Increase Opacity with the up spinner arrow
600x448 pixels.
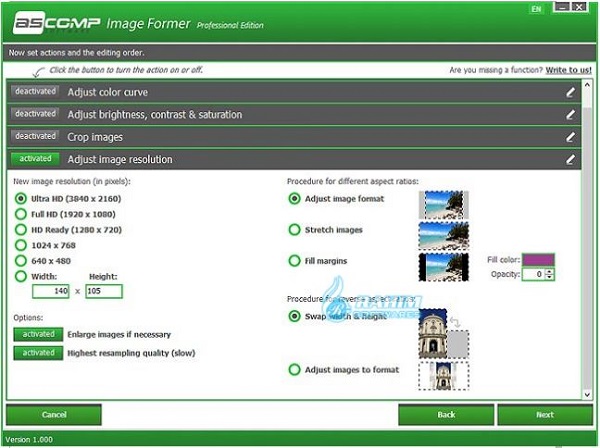(x=549, y=271)
